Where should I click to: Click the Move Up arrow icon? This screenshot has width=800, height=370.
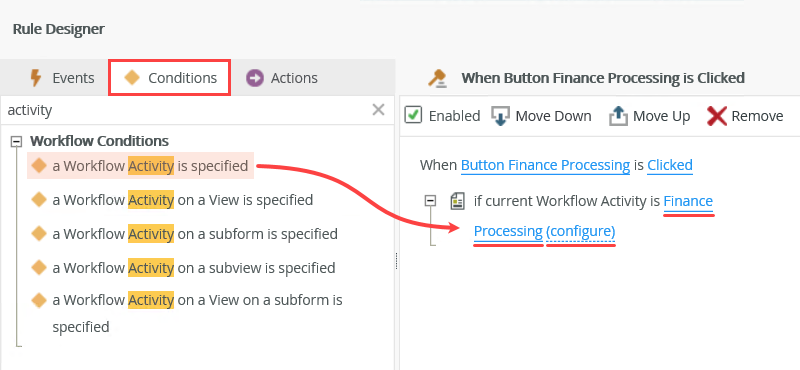(618, 116)
